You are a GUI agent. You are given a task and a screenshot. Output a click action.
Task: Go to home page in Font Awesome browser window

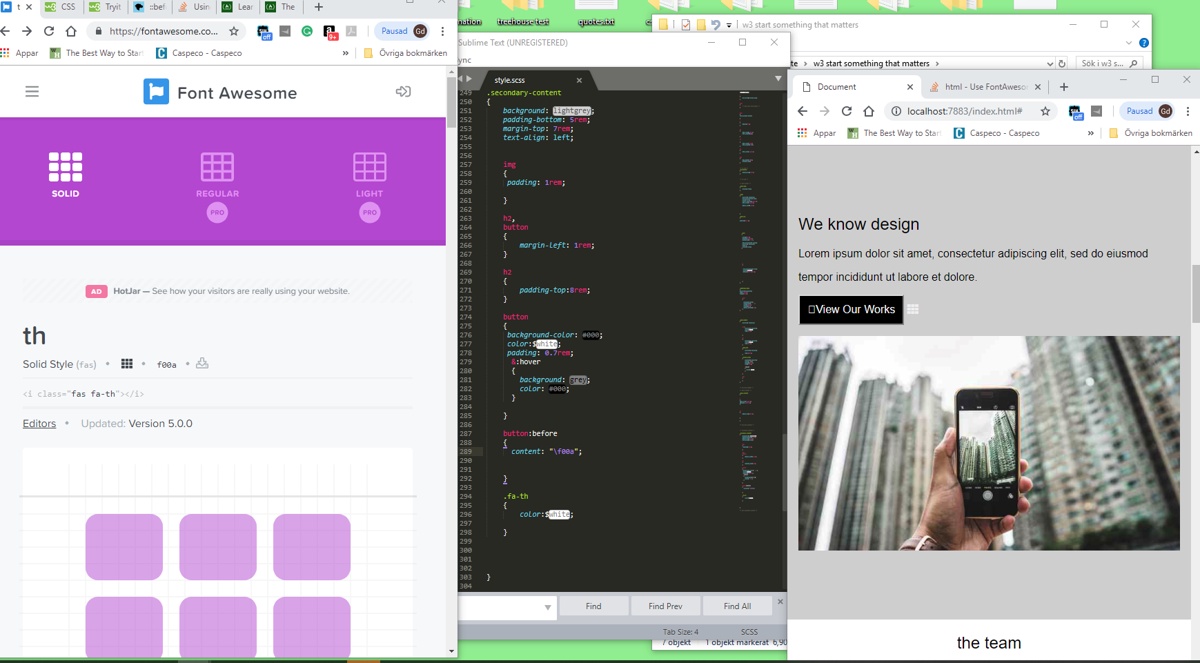point(71,31)
